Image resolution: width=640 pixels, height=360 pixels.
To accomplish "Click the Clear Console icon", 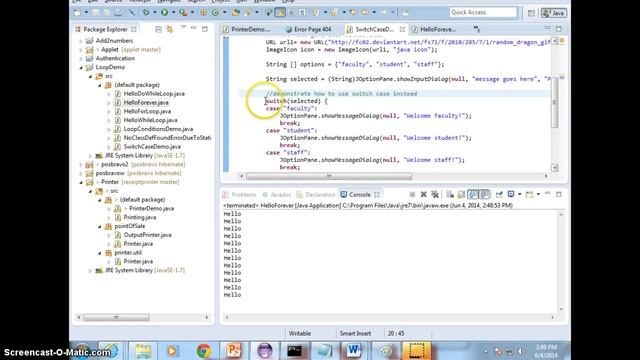I will pos(450,194).
